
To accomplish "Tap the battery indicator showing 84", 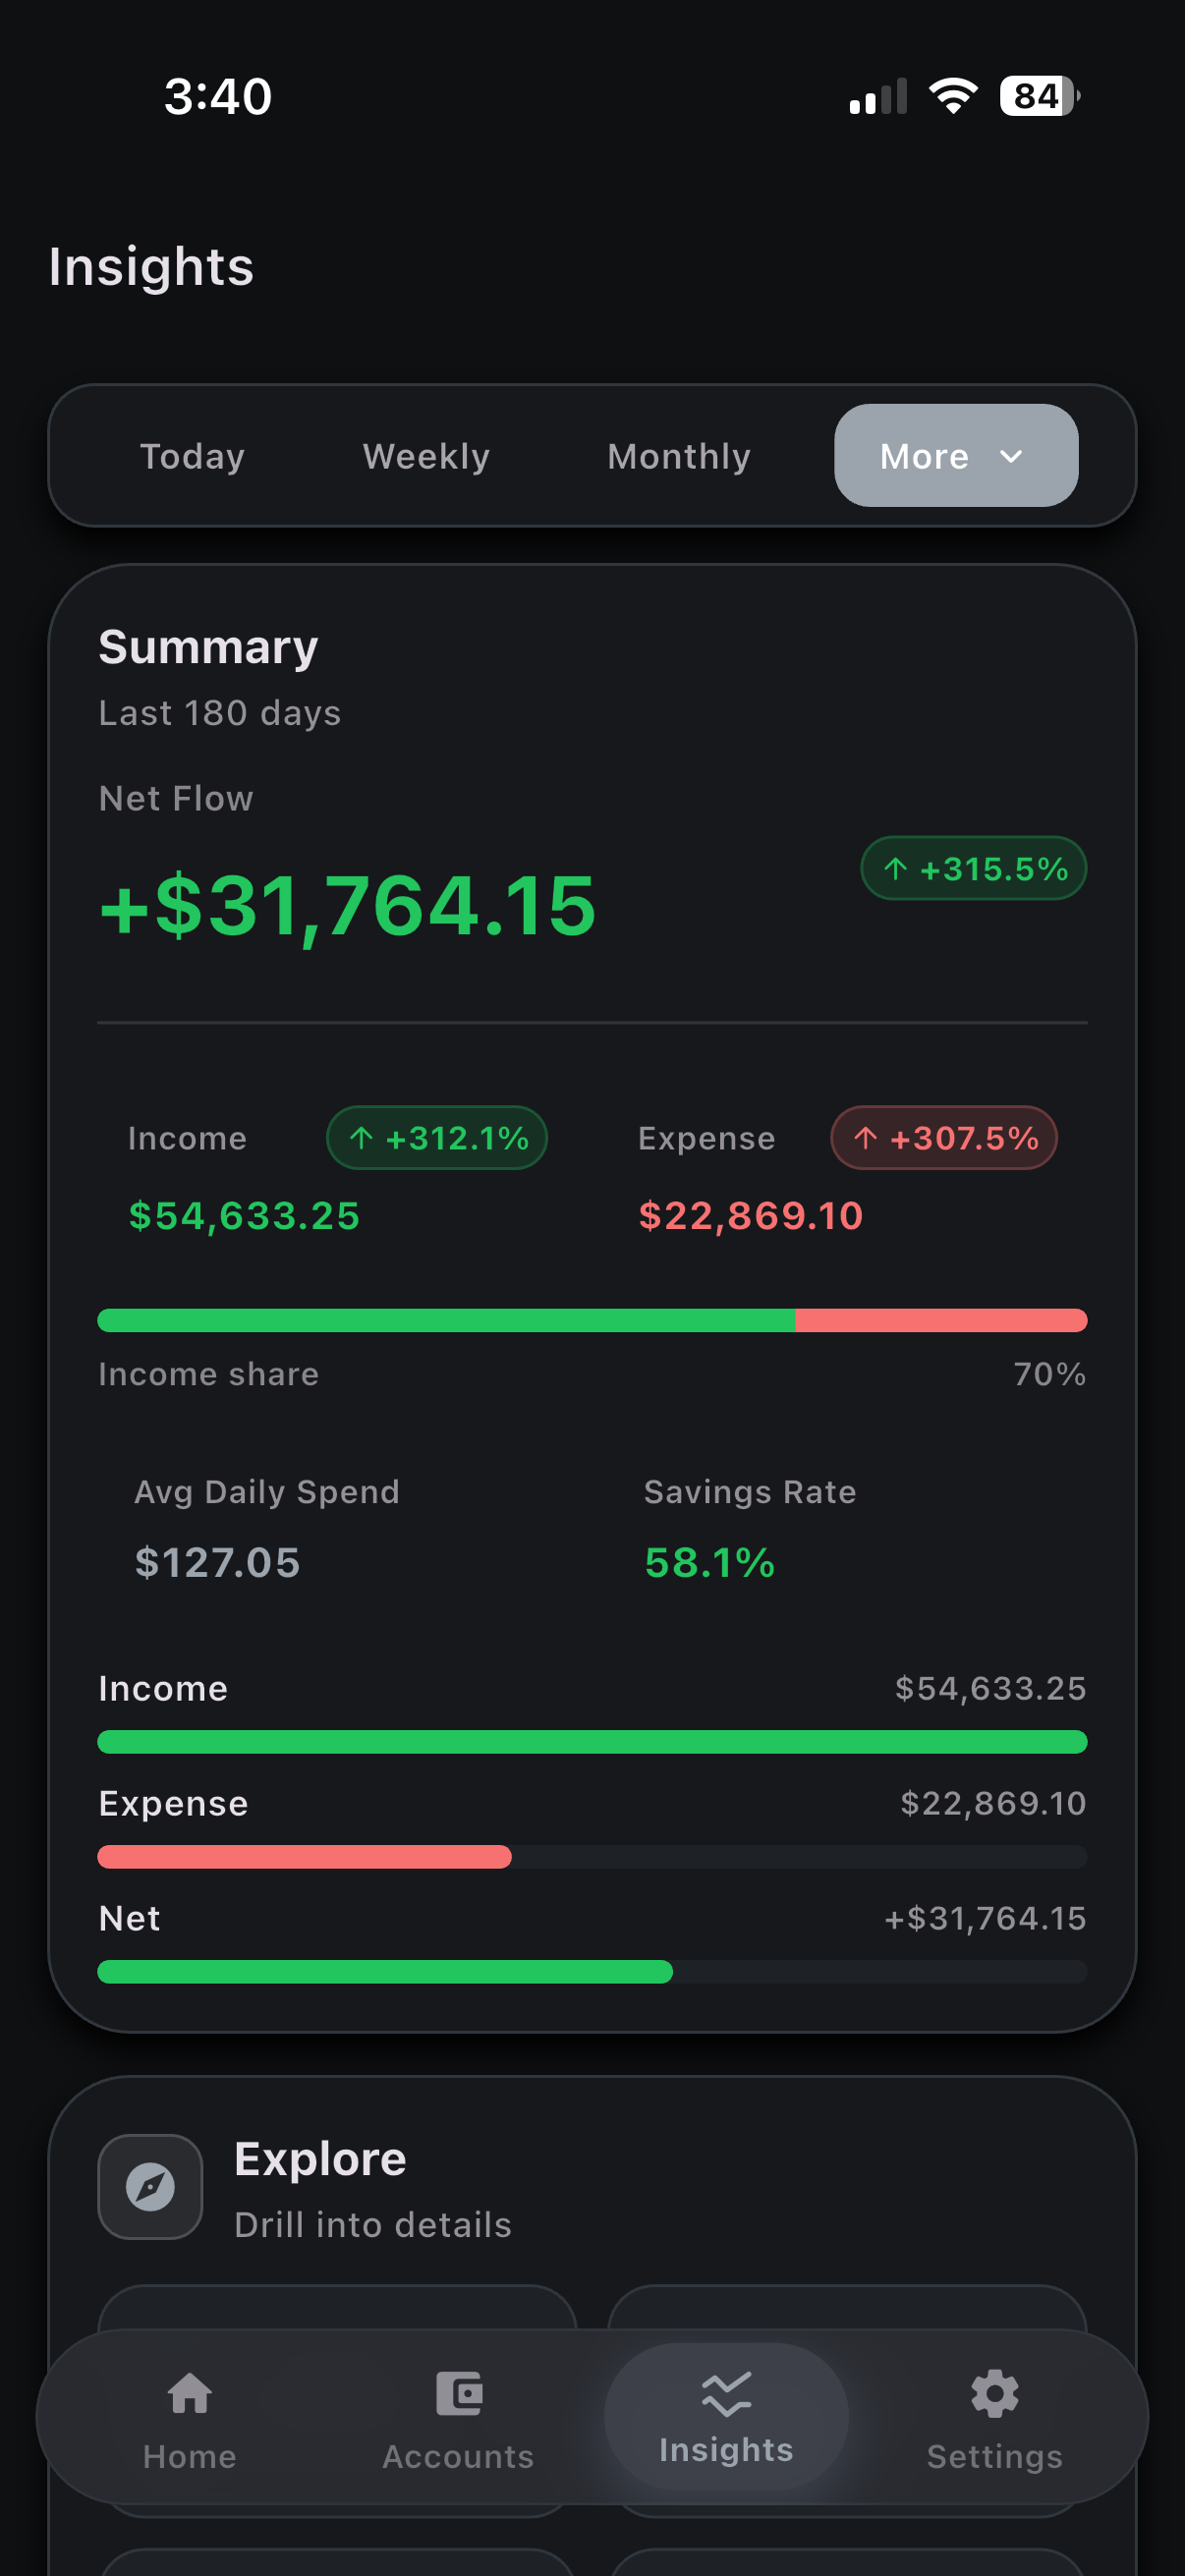I will [x=1039, y=96].
